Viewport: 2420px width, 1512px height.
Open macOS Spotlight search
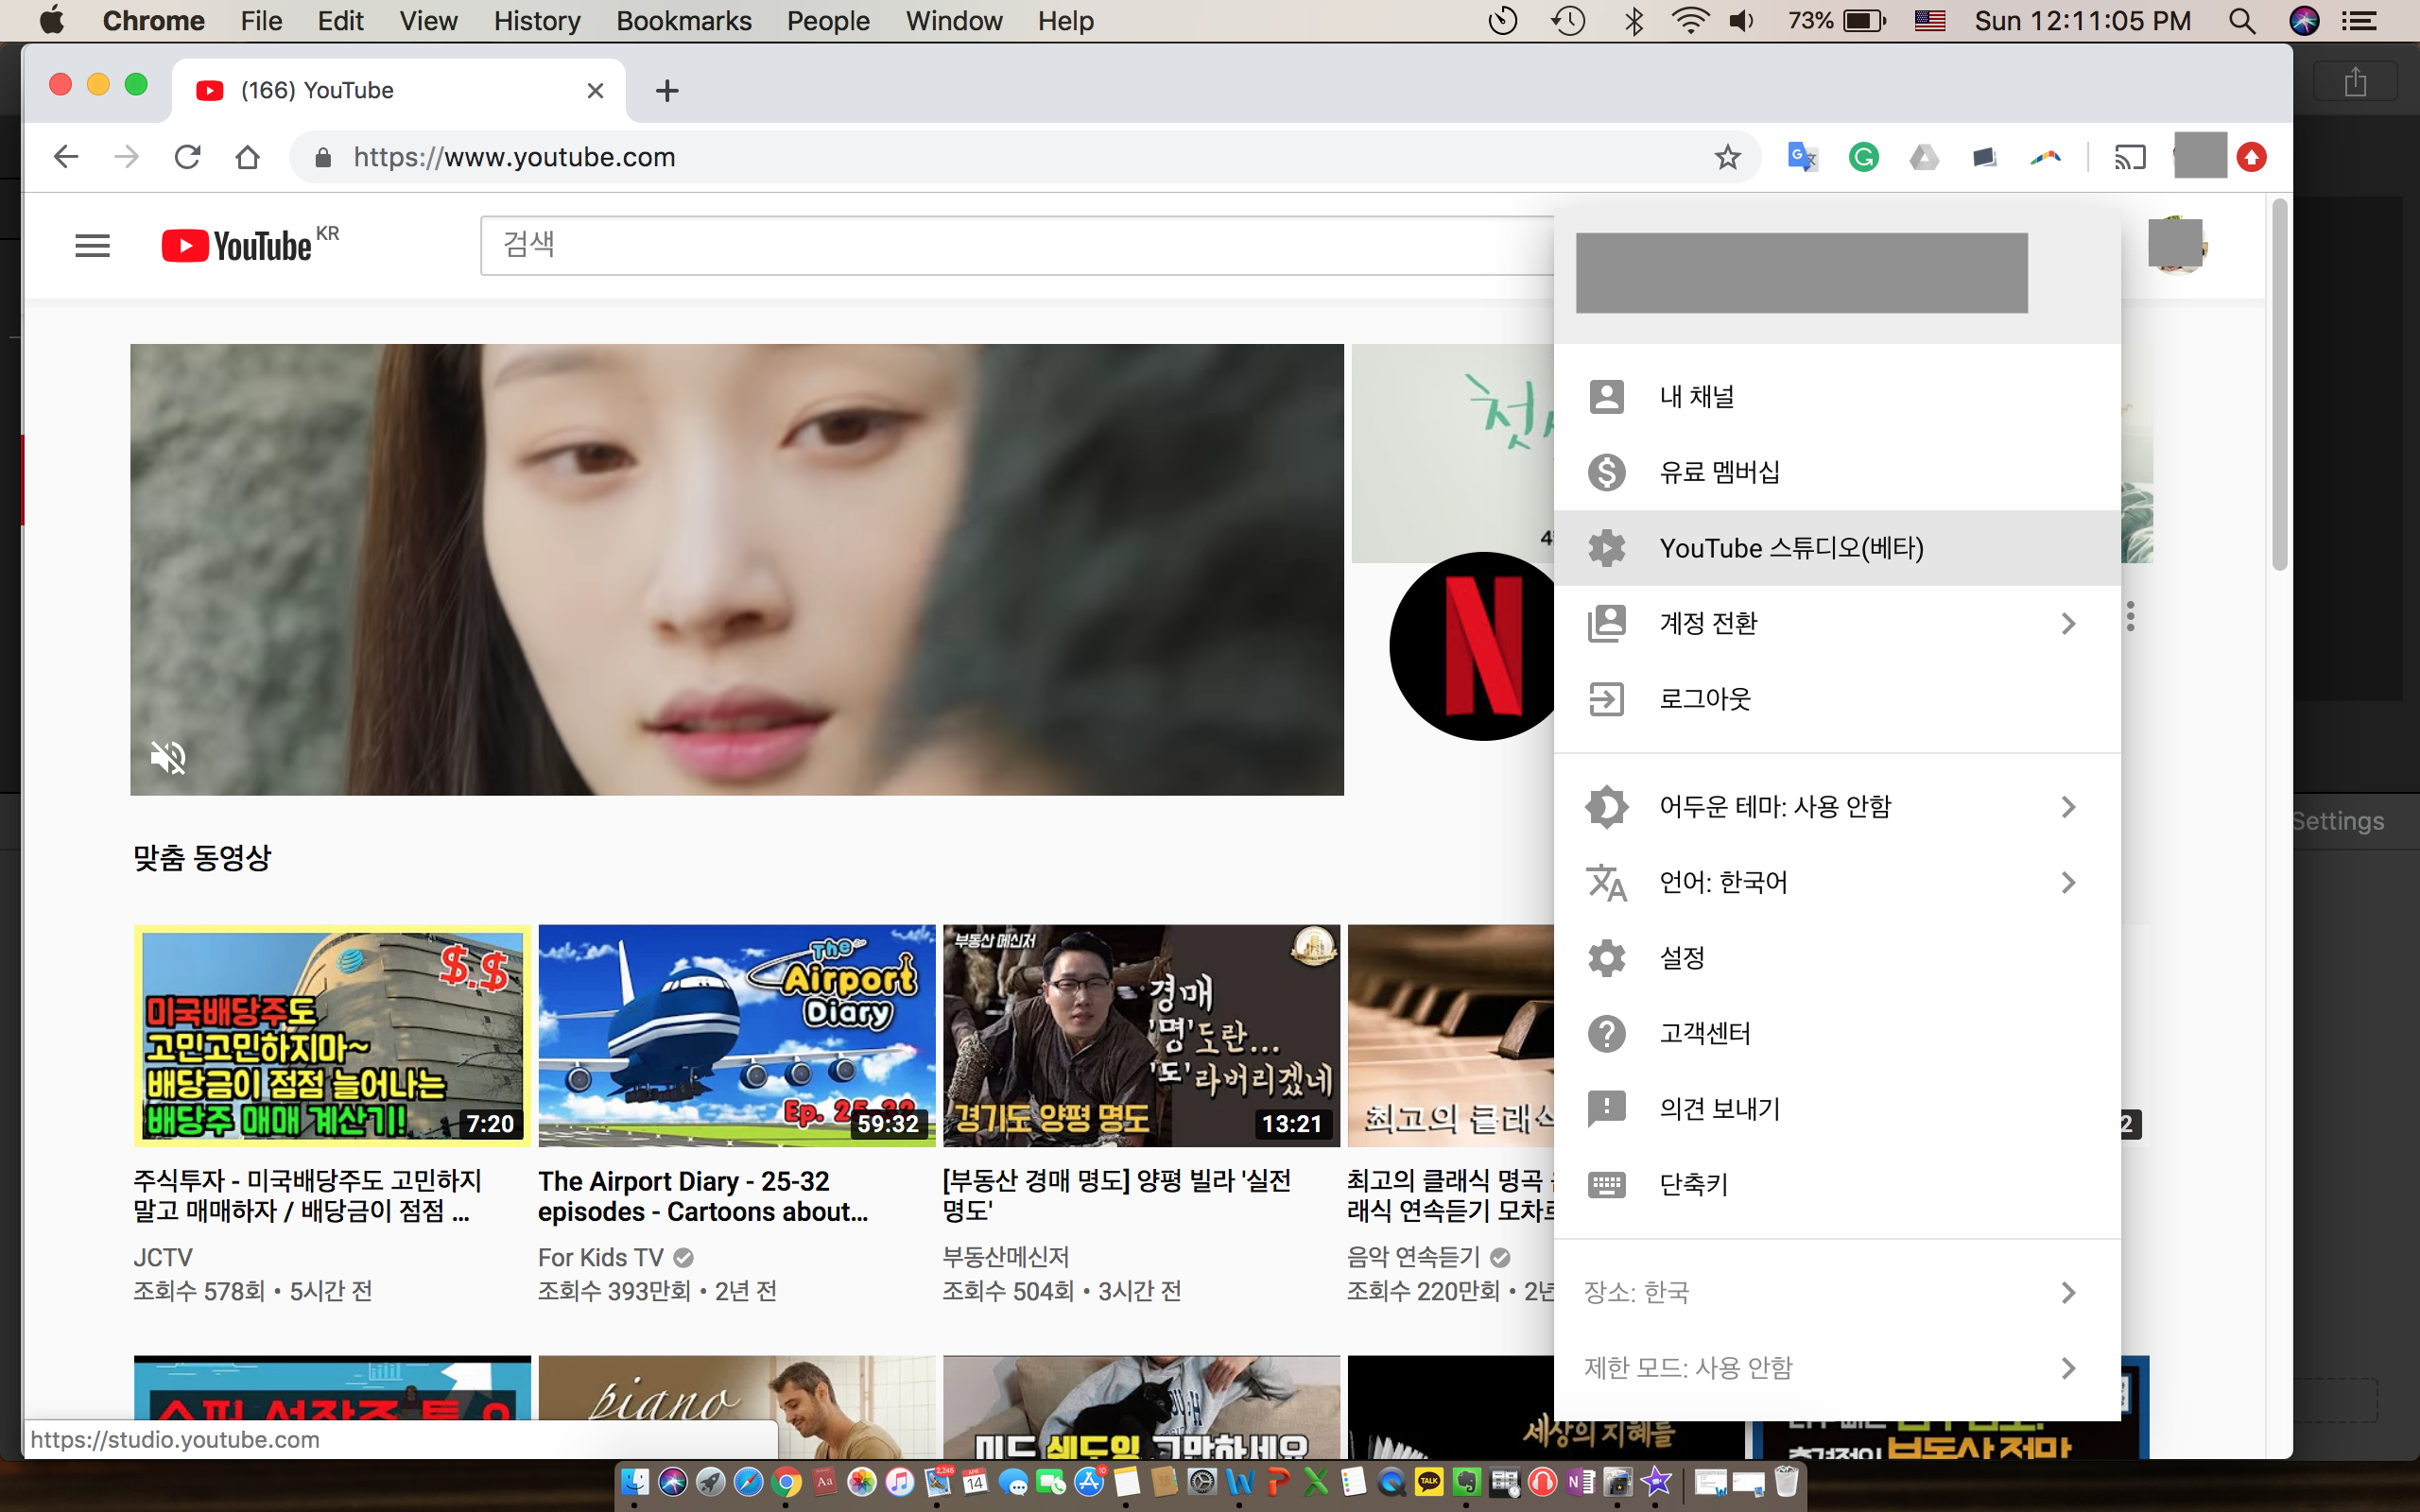pos(2241,21)
